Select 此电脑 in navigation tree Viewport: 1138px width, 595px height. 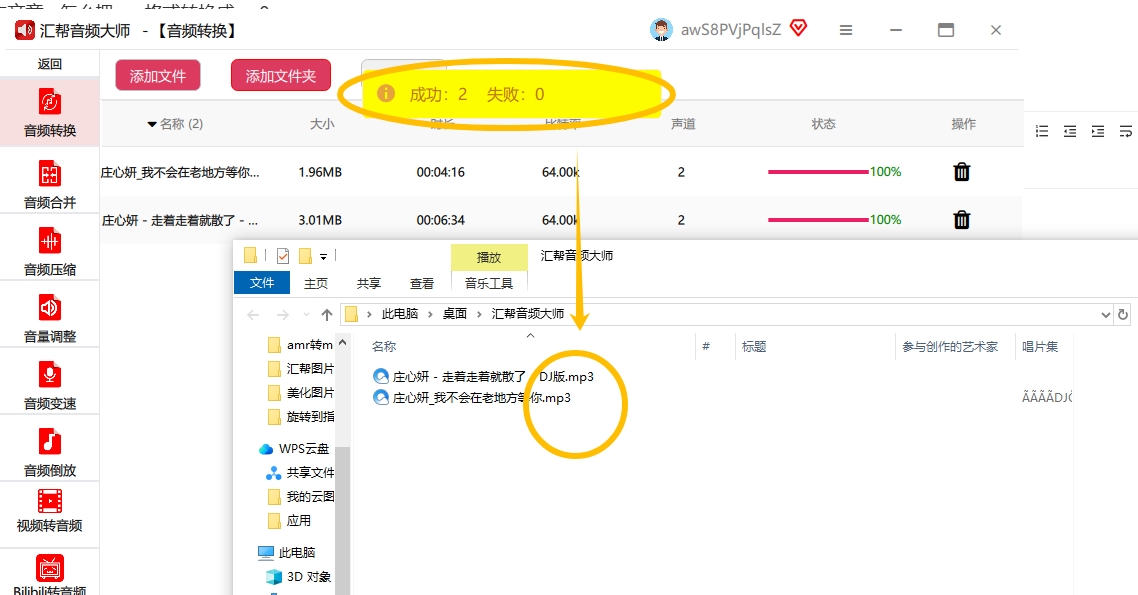click(287, 552)
